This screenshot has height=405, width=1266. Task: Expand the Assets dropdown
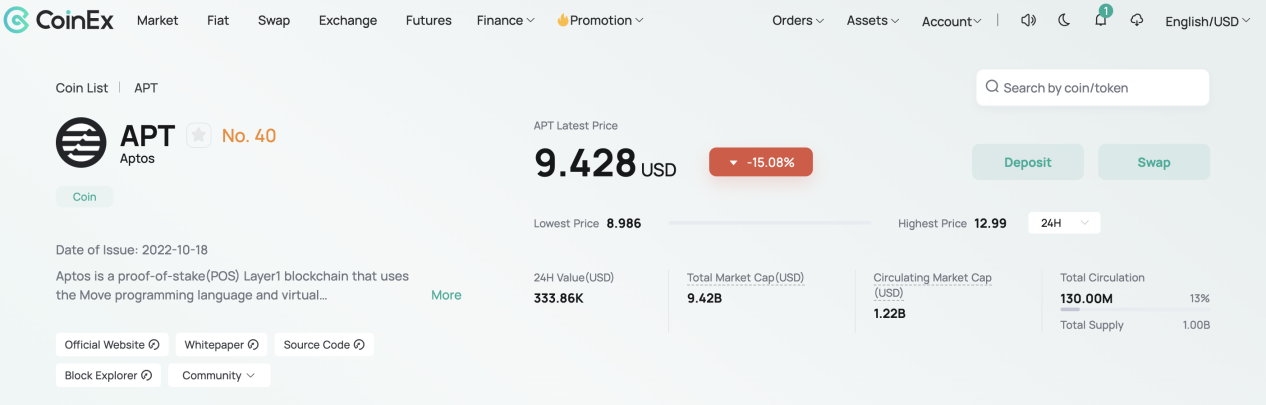873,20
